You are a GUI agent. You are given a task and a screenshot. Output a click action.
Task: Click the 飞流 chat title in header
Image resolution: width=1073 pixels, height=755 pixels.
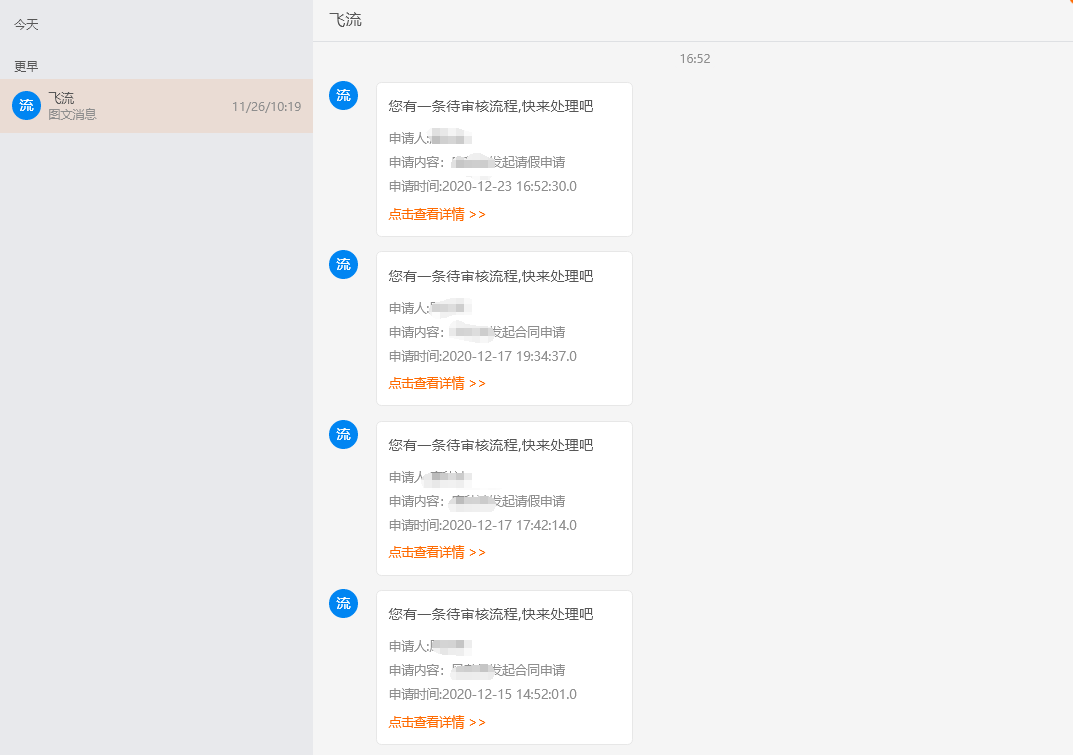pyautogui.click(x=345, y=20)
